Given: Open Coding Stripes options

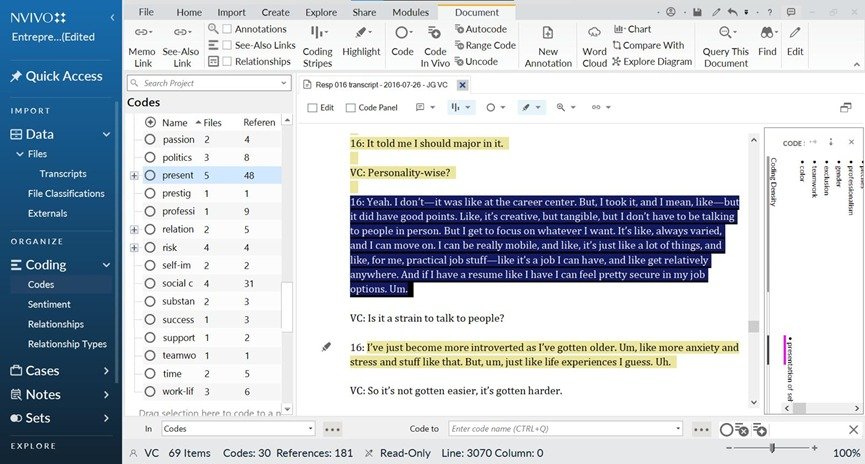Looking at the screenshot, I should point(317,46).
